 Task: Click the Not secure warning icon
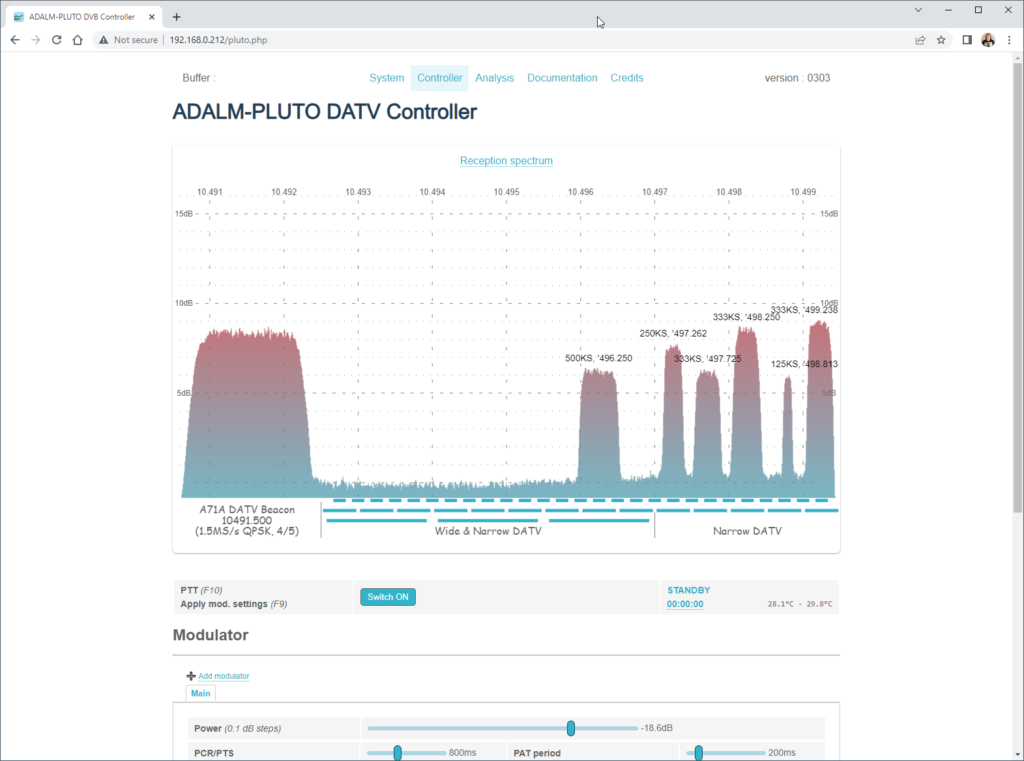(103, 40)
